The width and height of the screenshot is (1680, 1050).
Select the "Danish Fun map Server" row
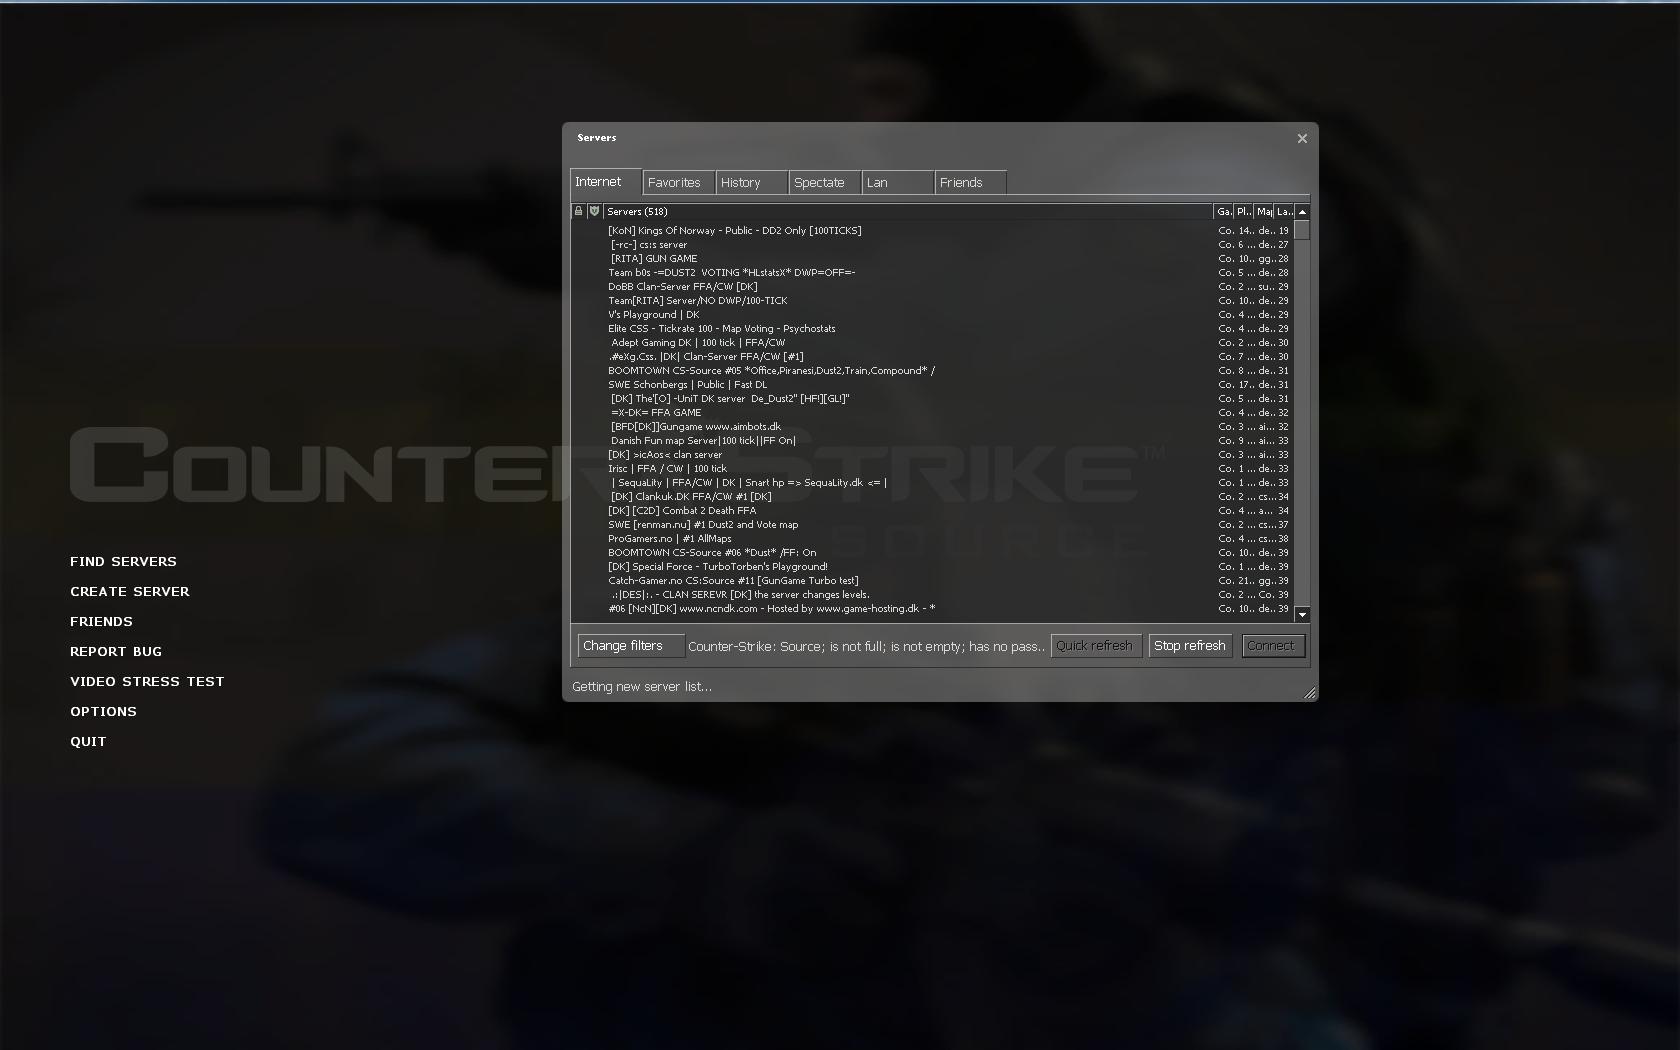pos(932,441)
